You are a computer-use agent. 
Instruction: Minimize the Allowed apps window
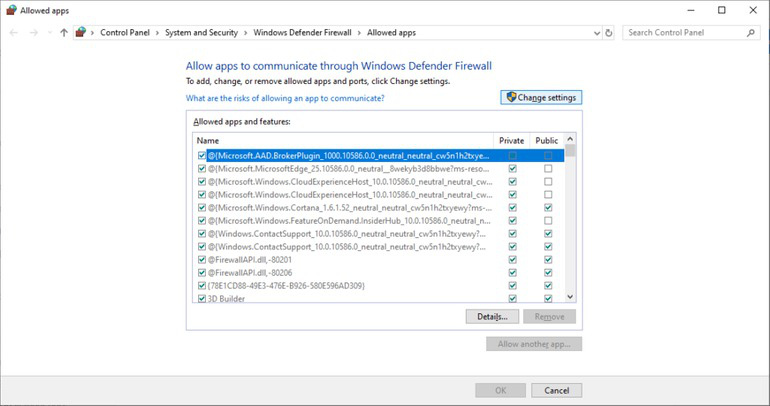pyautogui.click(x=691, y=10)
